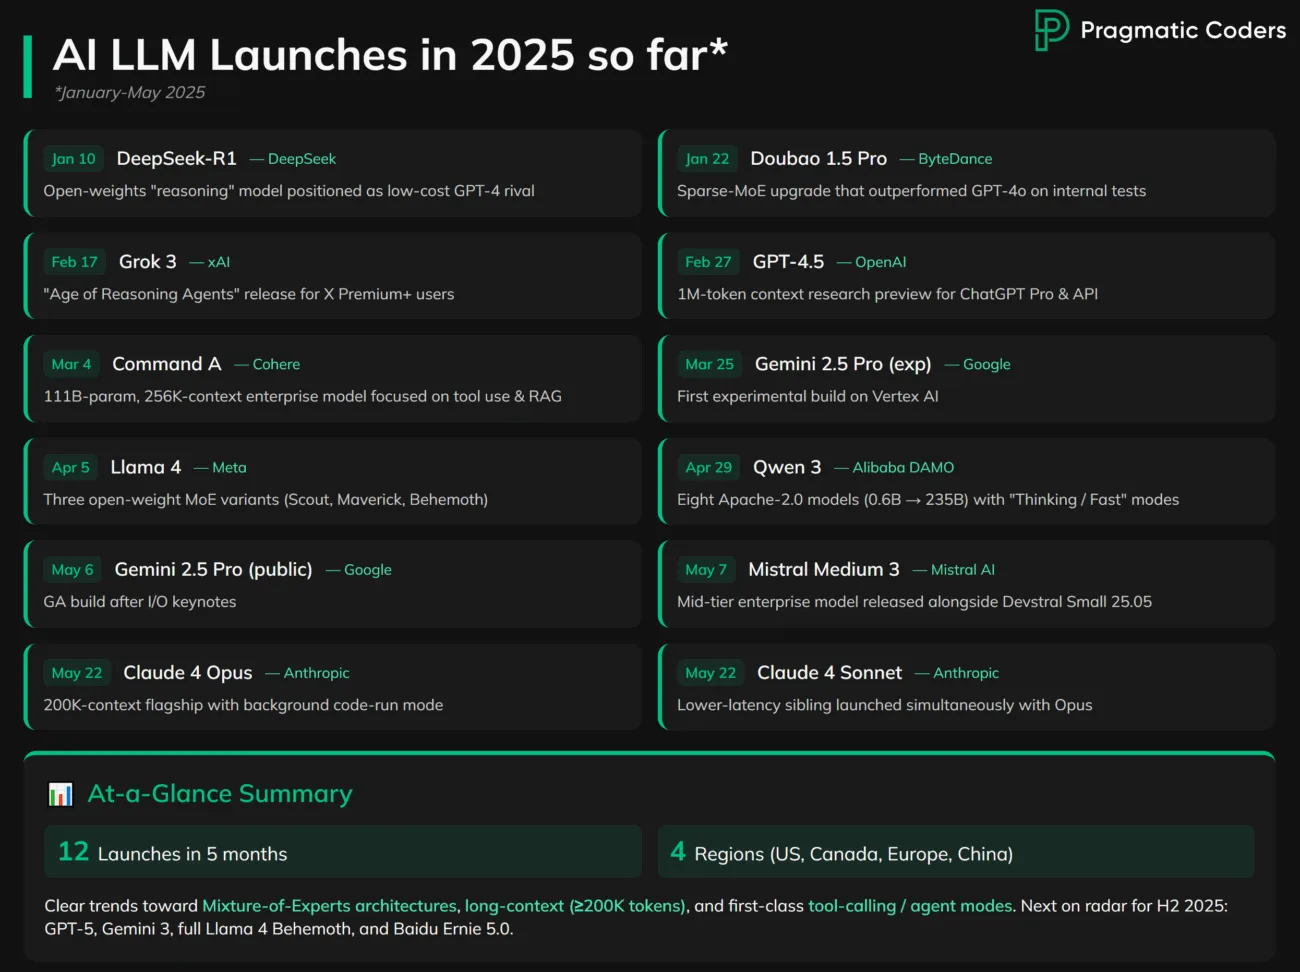
Task: Click the 'Three open-weight MoE variants' text
Action: (266, 499)
